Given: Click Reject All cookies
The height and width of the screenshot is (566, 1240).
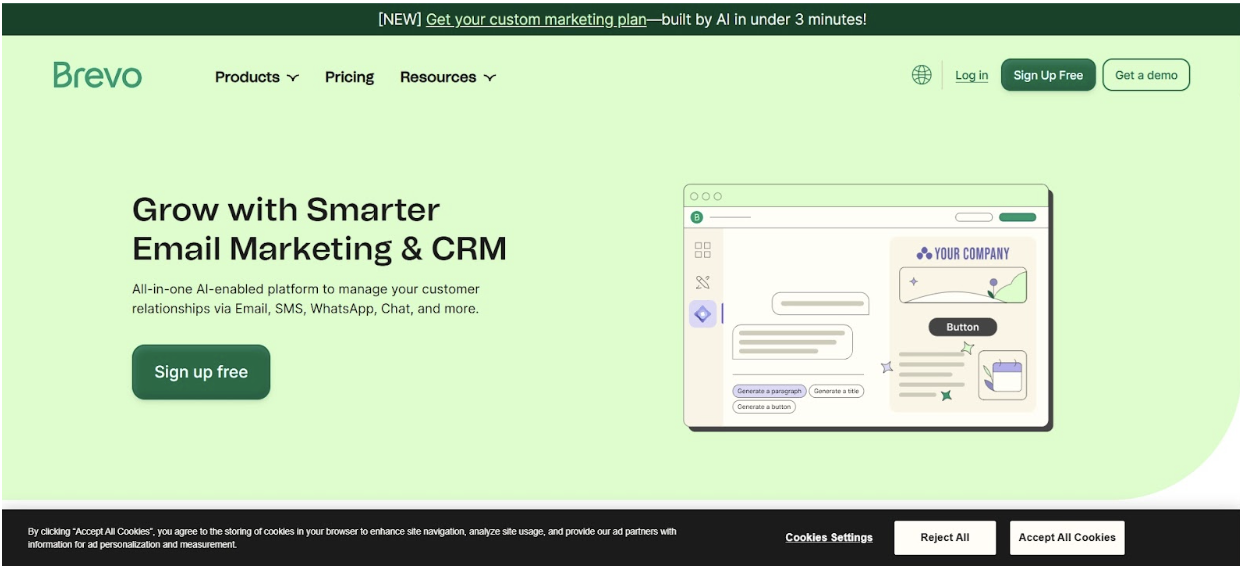Looking at the screenshot, I should (x=945, y=537).
